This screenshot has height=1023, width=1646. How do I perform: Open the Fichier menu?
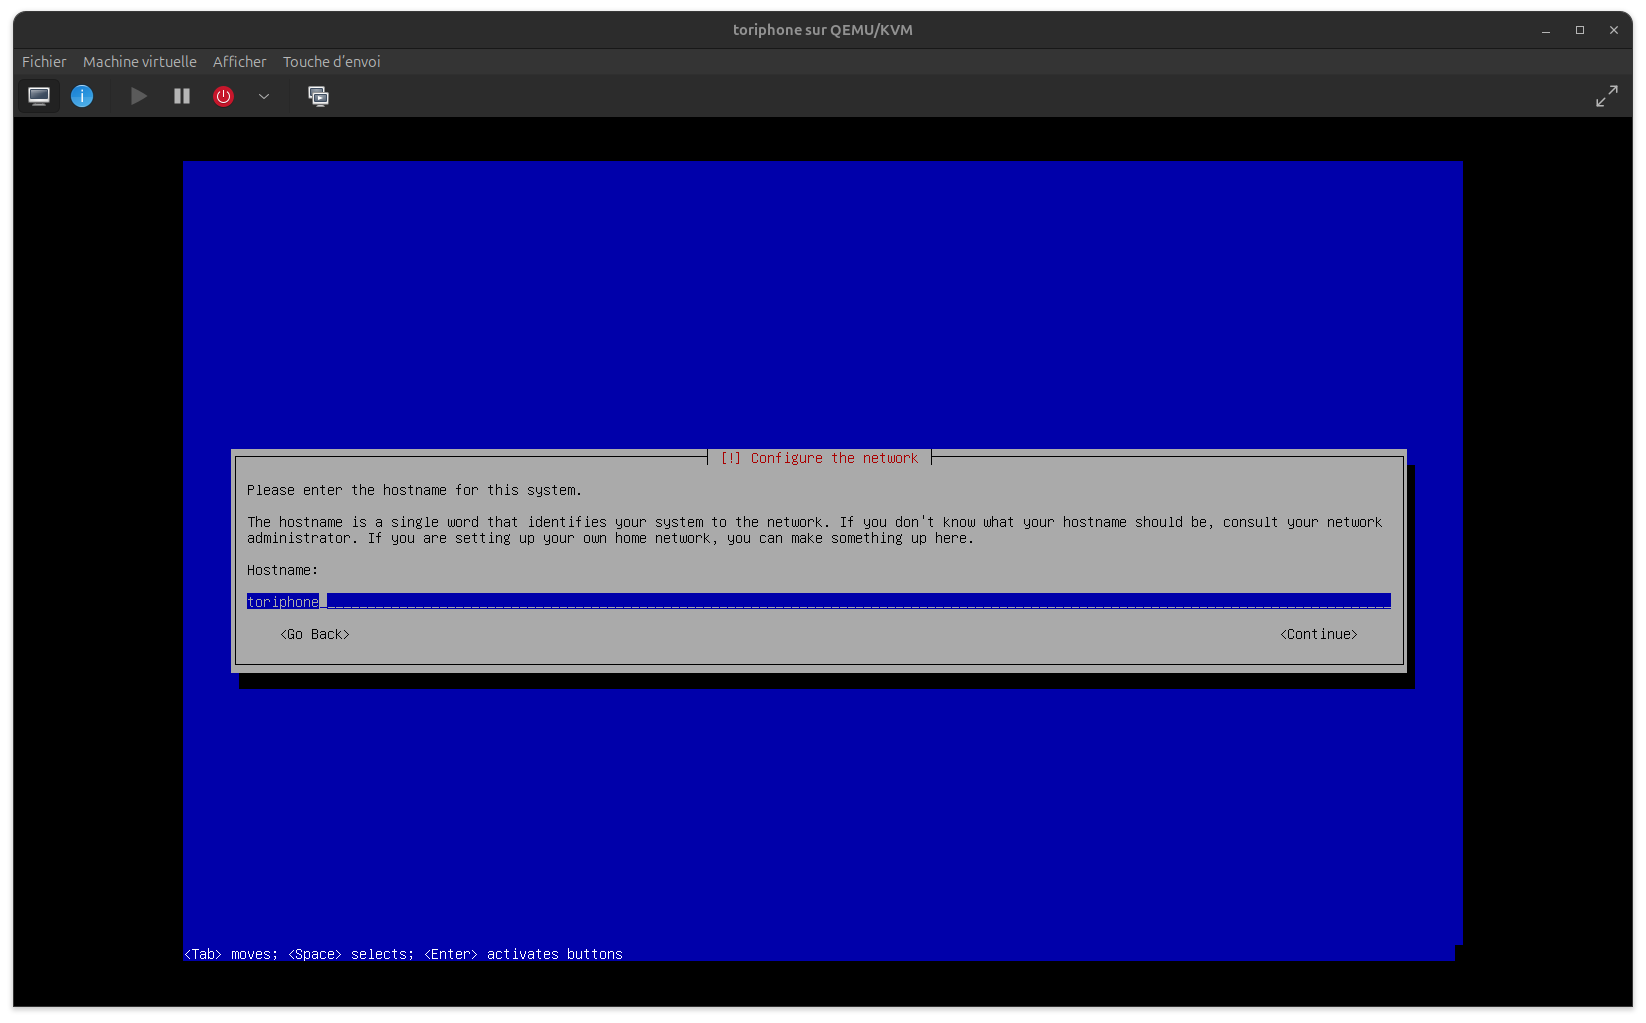coord(44,62)
